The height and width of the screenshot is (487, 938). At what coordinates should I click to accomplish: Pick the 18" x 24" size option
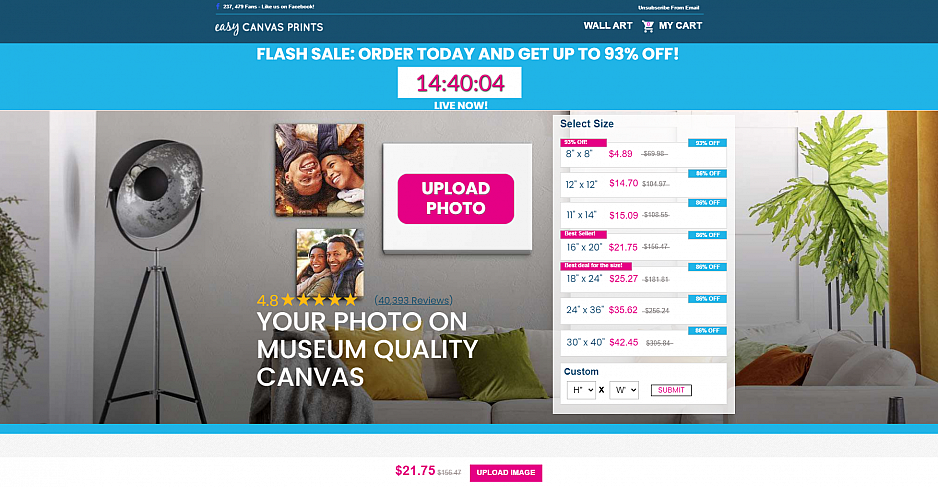[643, 278]
